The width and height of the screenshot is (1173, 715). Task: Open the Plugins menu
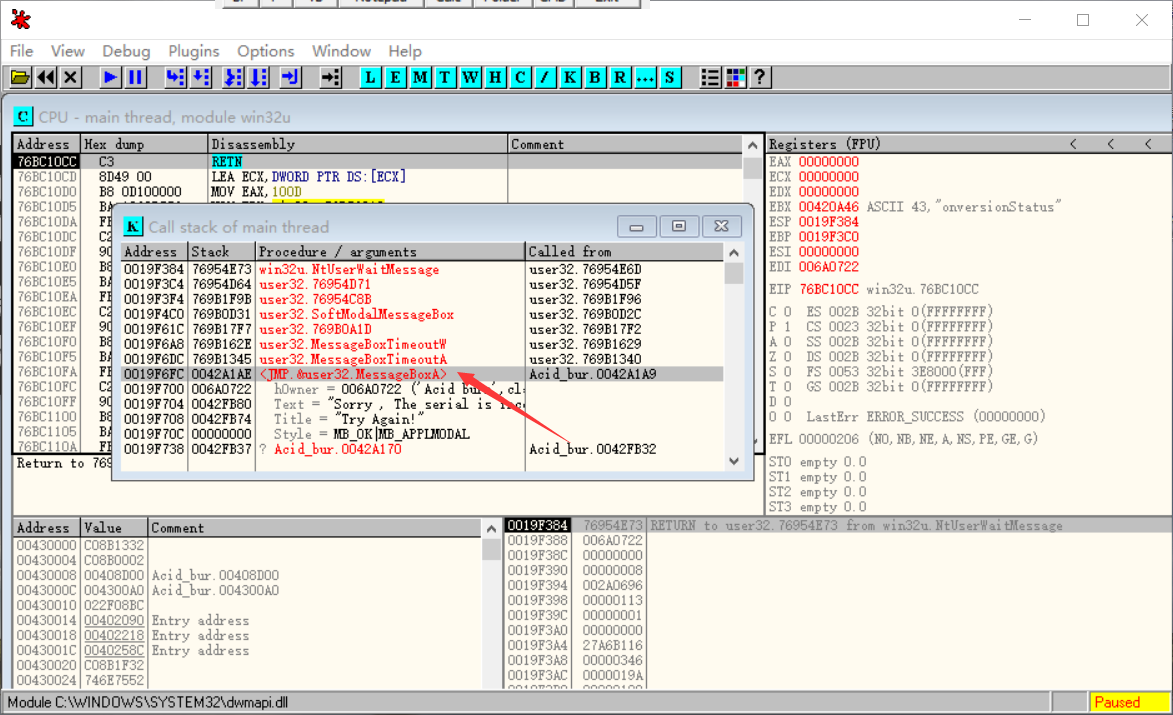pyautogui.click(x=193, y=51)
